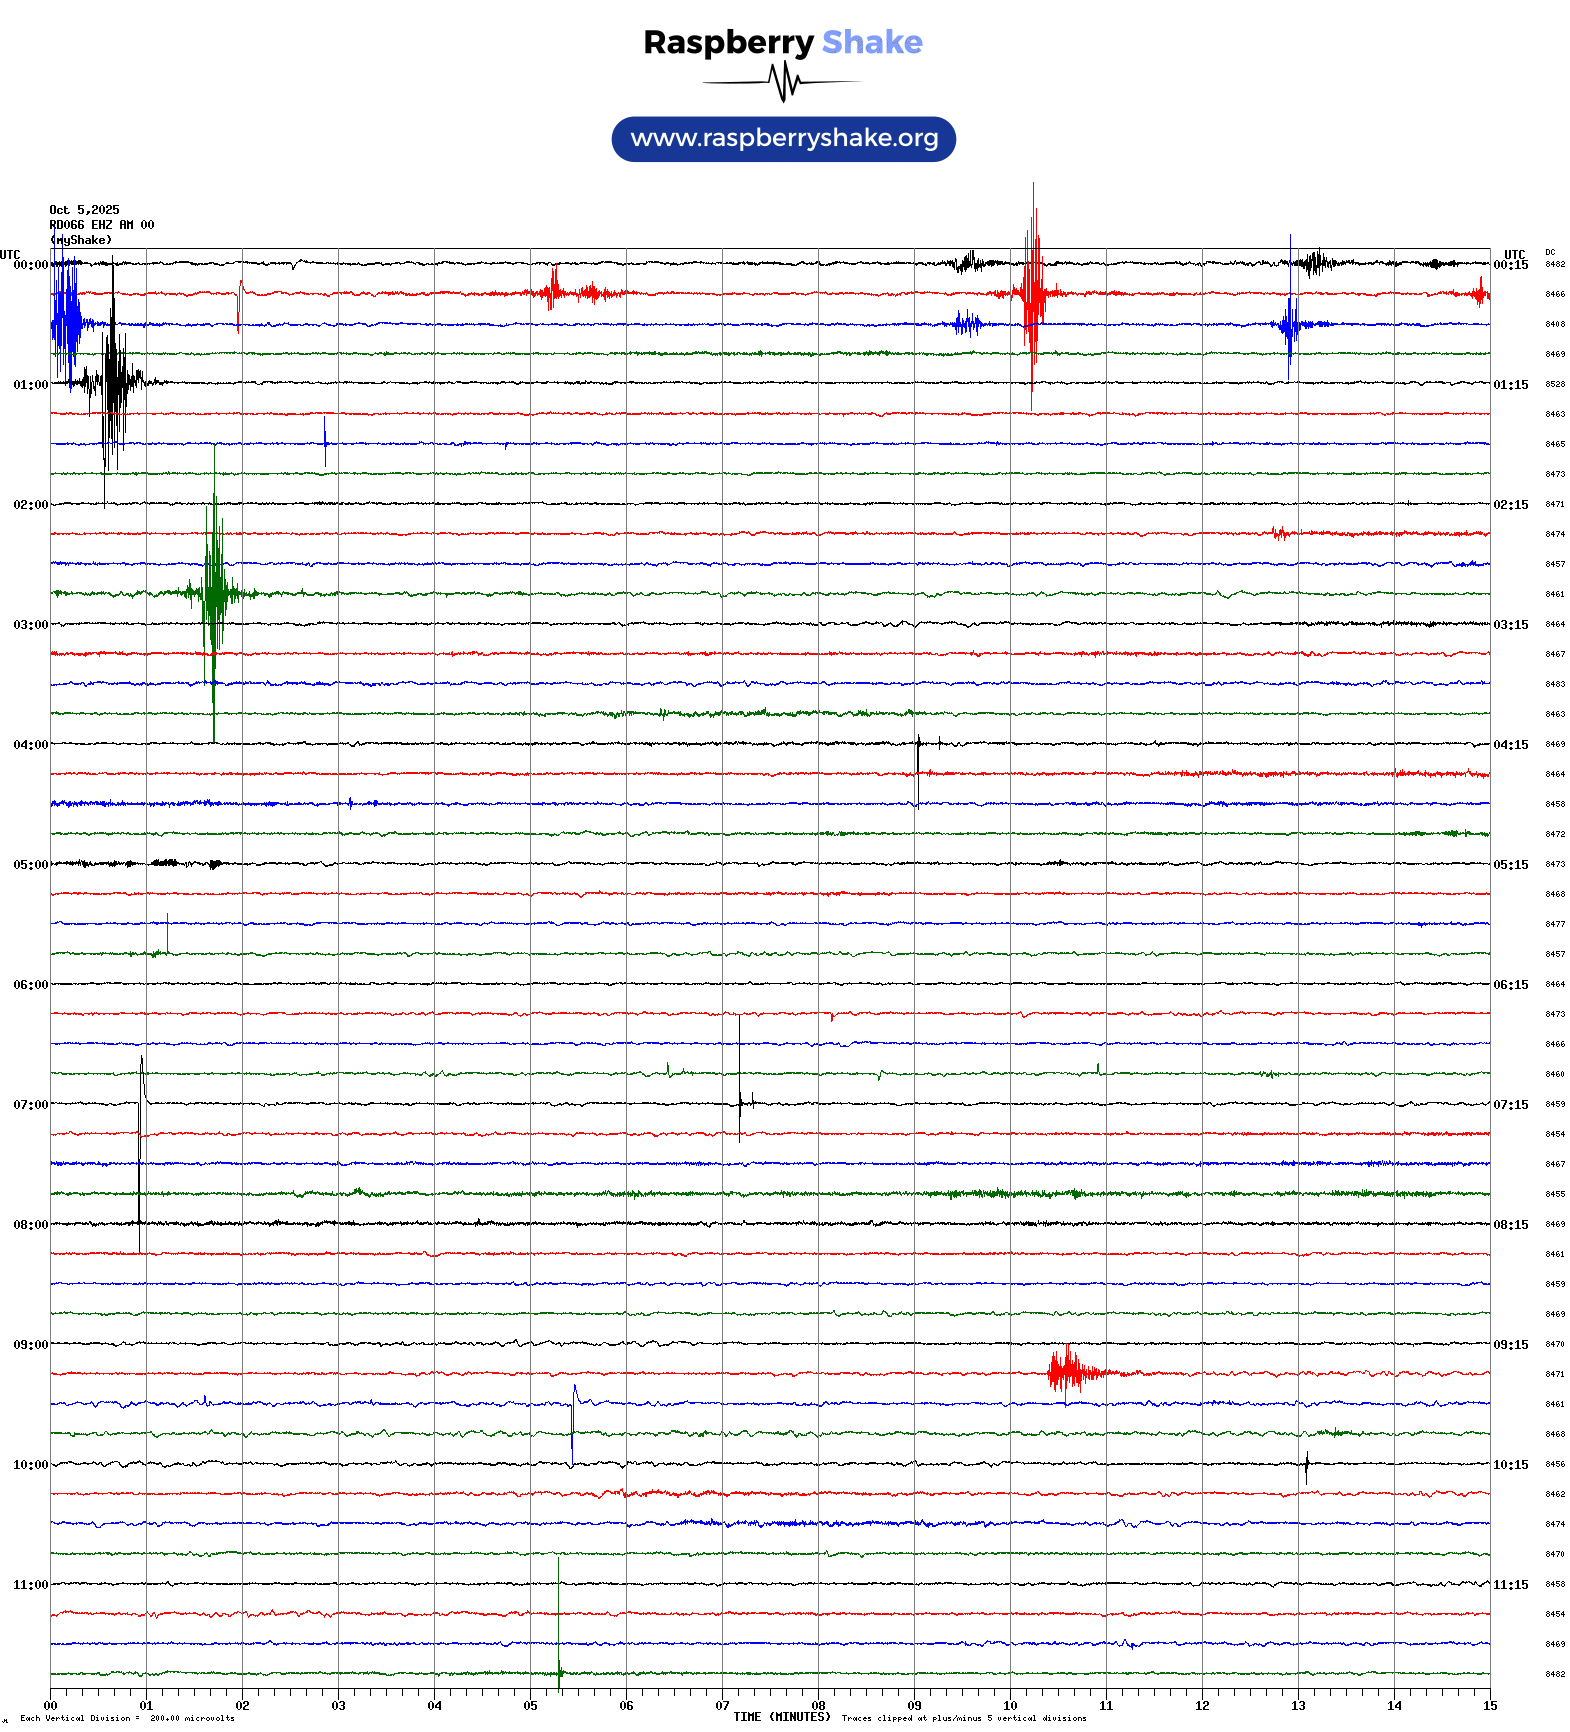The width and height of the screenshot is (1570, 1732).
Task: Click the Raspberry Shake logo text
Action: 782,43
